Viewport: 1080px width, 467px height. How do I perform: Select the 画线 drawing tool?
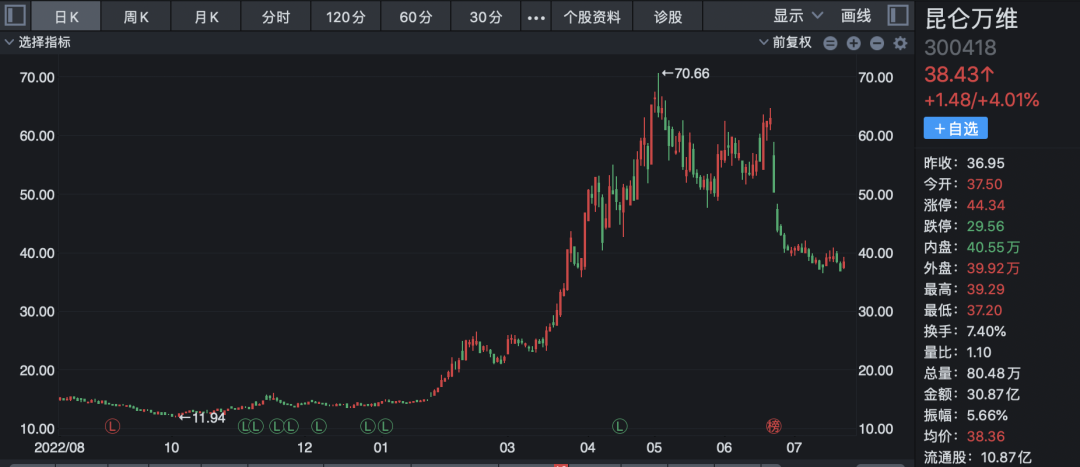click(856, 17)
